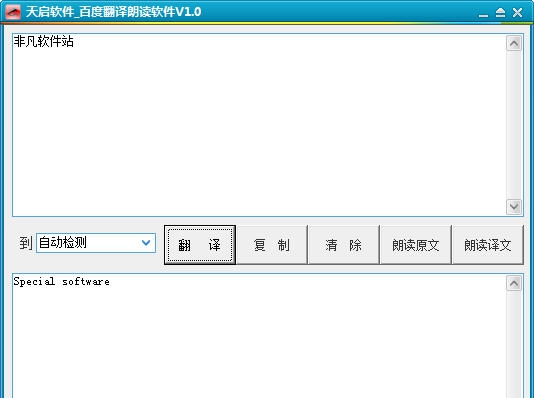
Task: Click the source box scroll up arrow
Action: pyautogui.click(x=514, y=43)
